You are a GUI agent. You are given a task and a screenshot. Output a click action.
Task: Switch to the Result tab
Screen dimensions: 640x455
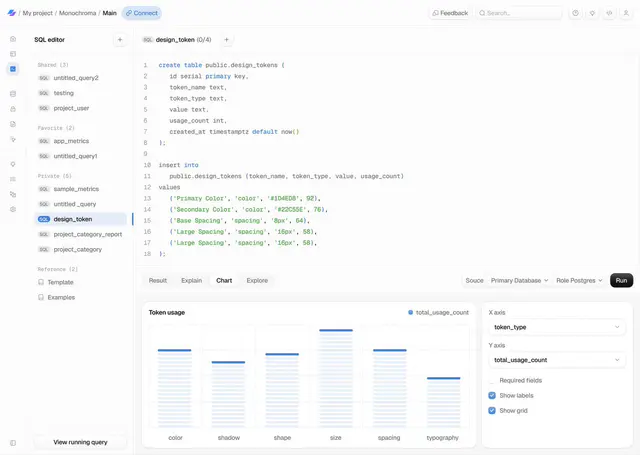pos(158,281)
